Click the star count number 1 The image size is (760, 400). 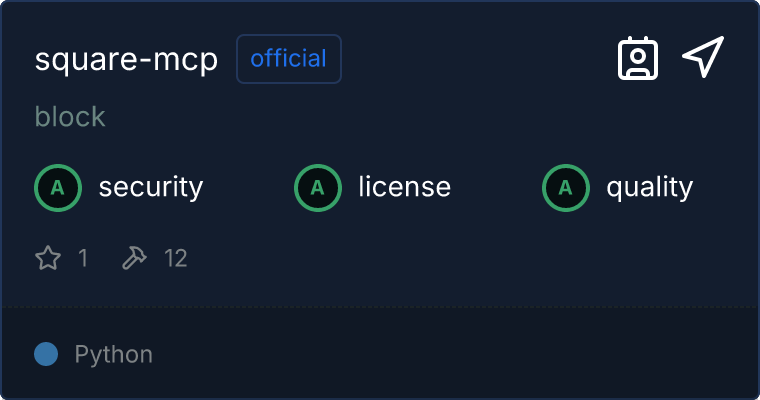click(83, 258)
